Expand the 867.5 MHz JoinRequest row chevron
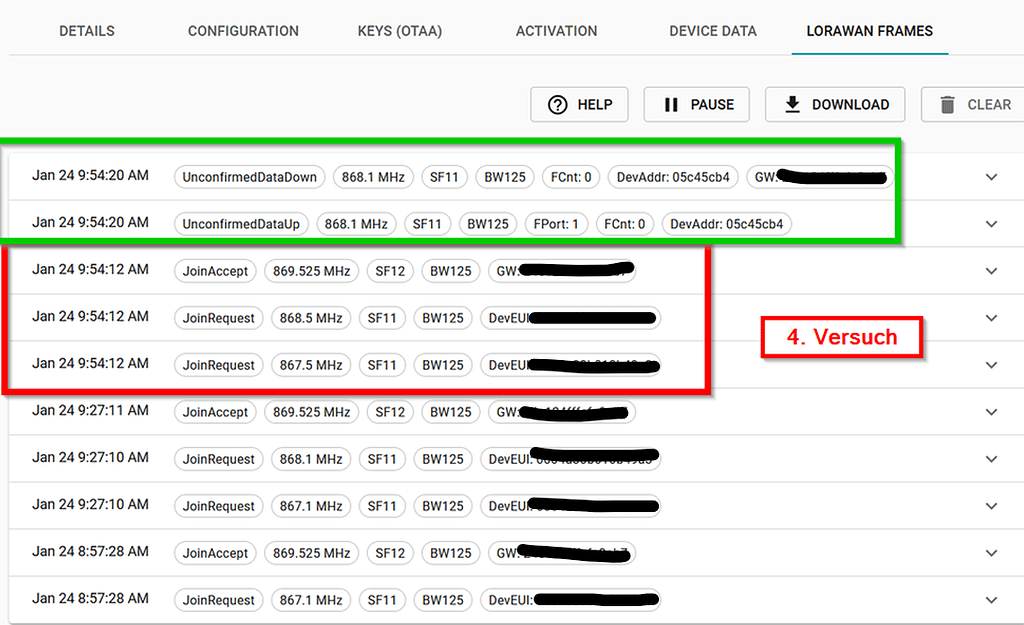 (991, 365)
